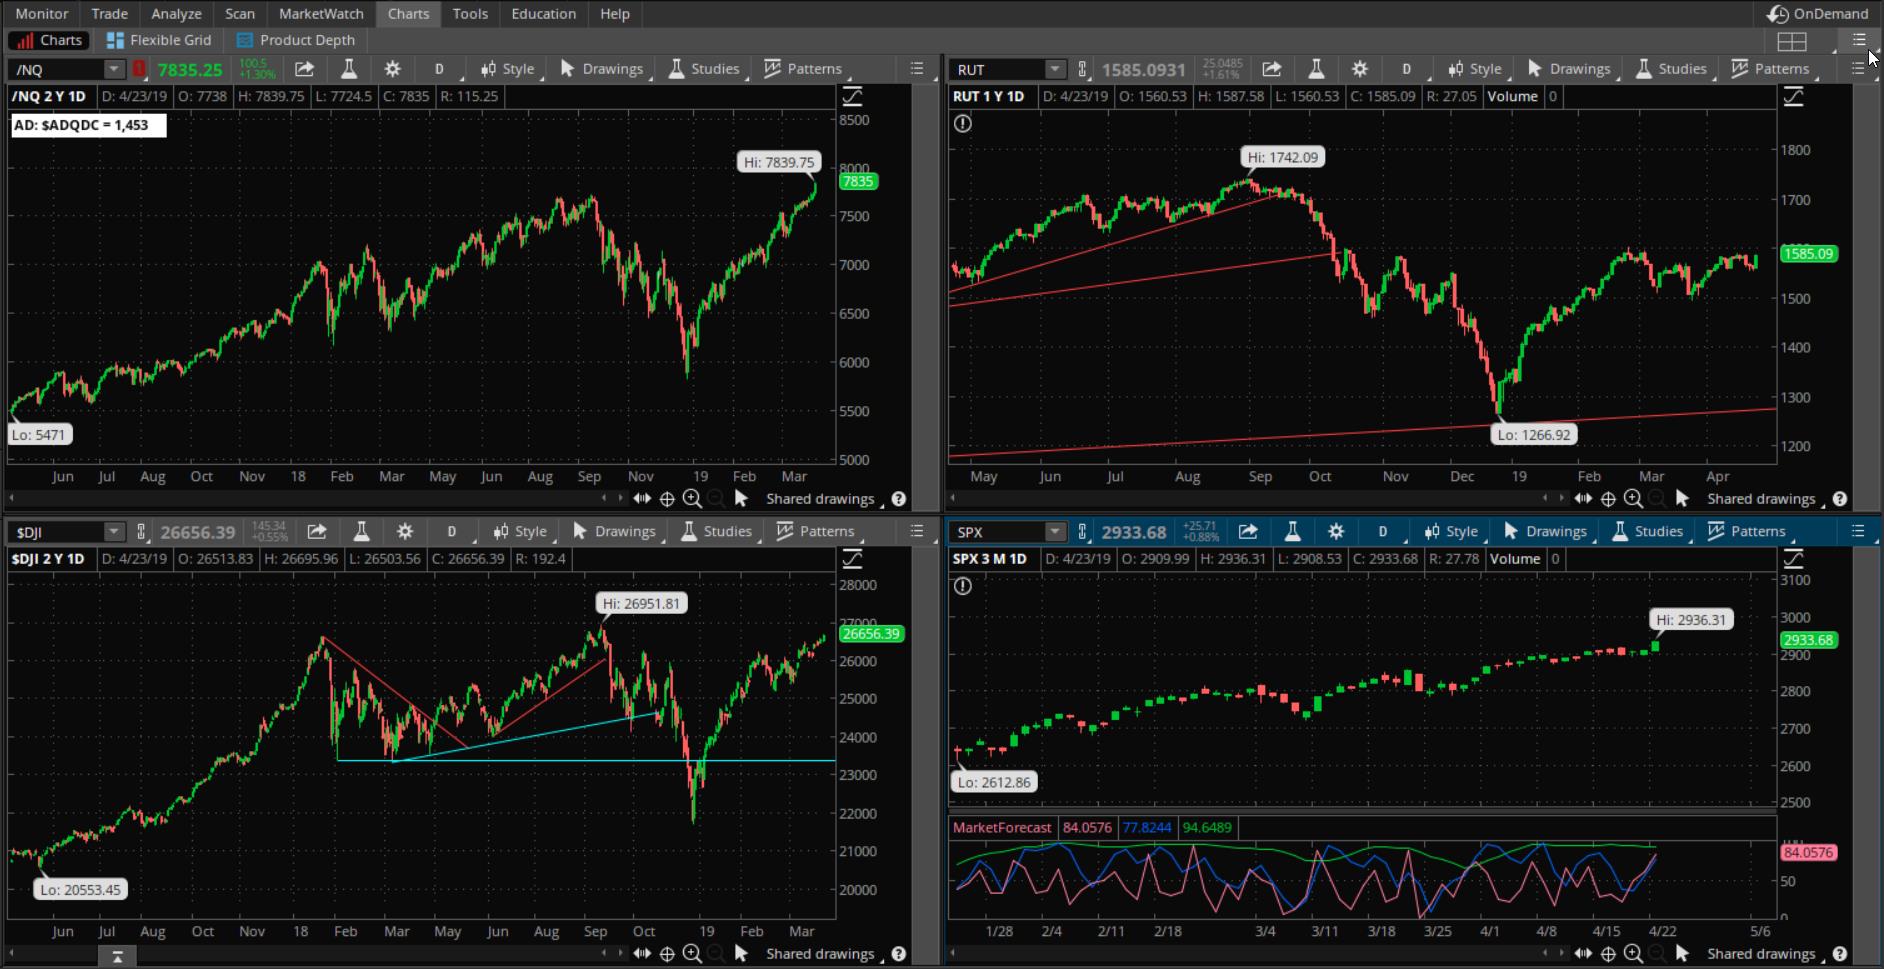
Task: Open the list menu icon in SPX chart toolbar
Action: click(x=1858, y=532)
